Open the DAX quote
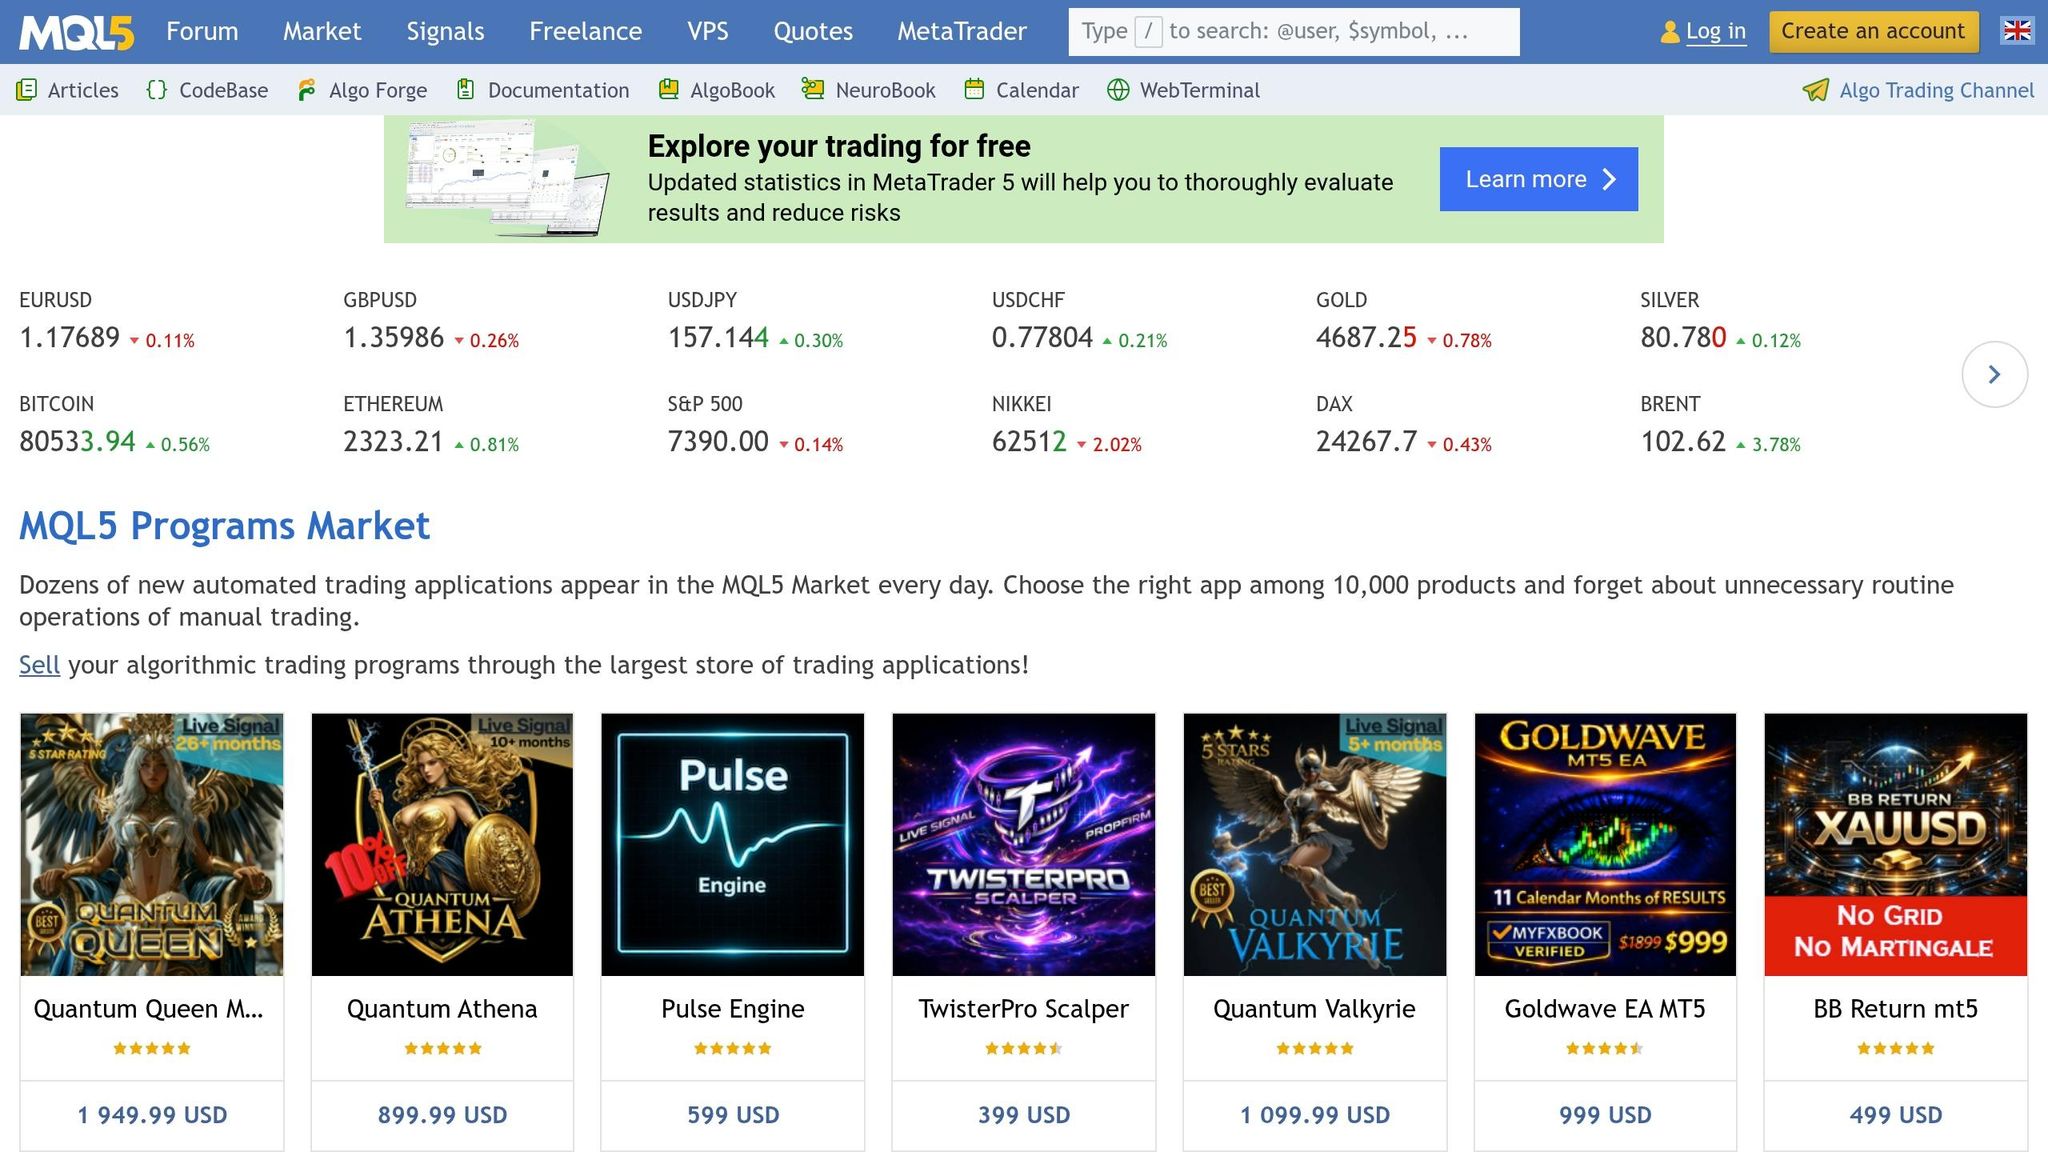Image resolution: width=2048 pixels, height=1152 pixels. [1404, 426]
